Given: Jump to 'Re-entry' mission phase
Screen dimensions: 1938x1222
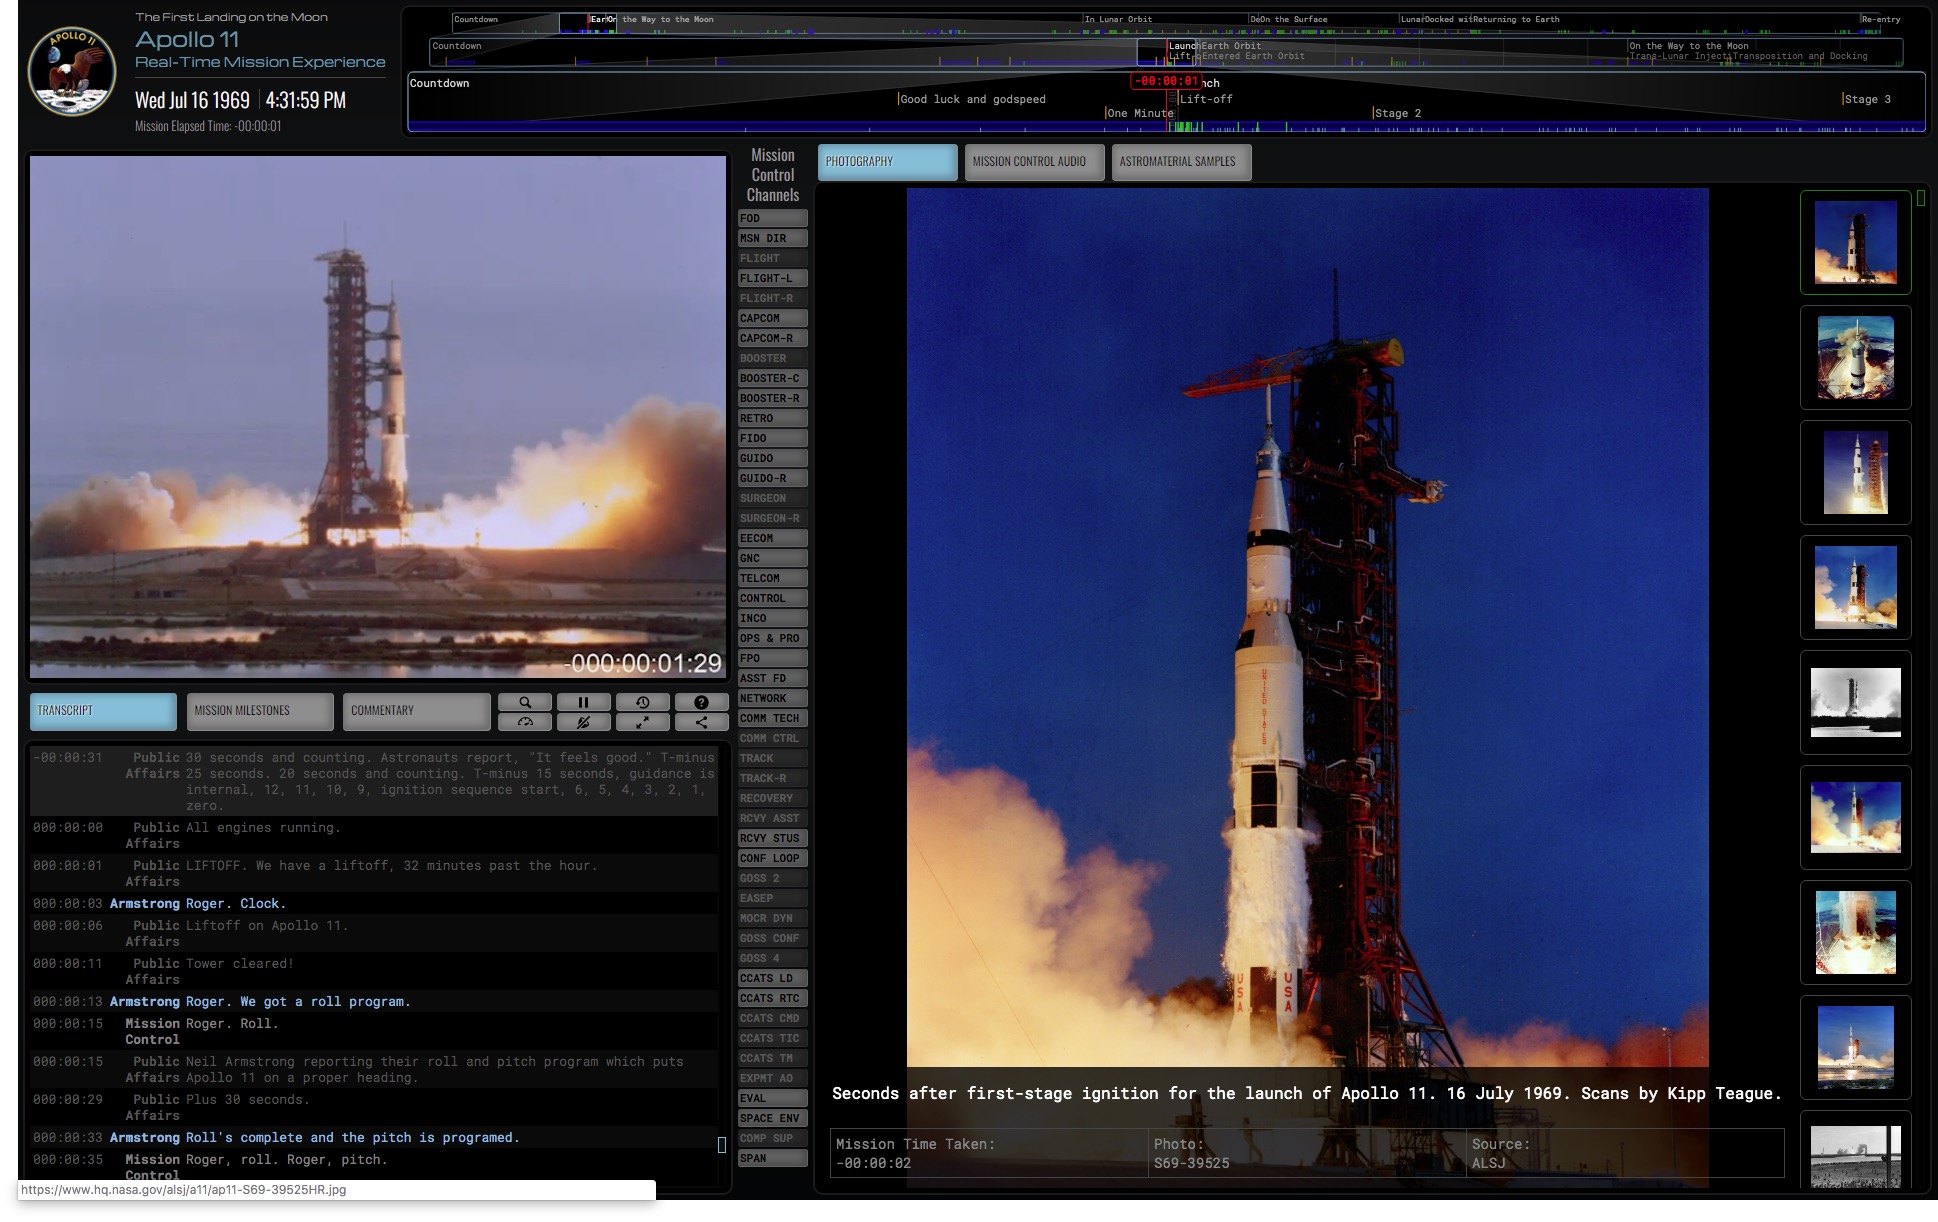Looking at the screenshot, I should coord(1881,19).
